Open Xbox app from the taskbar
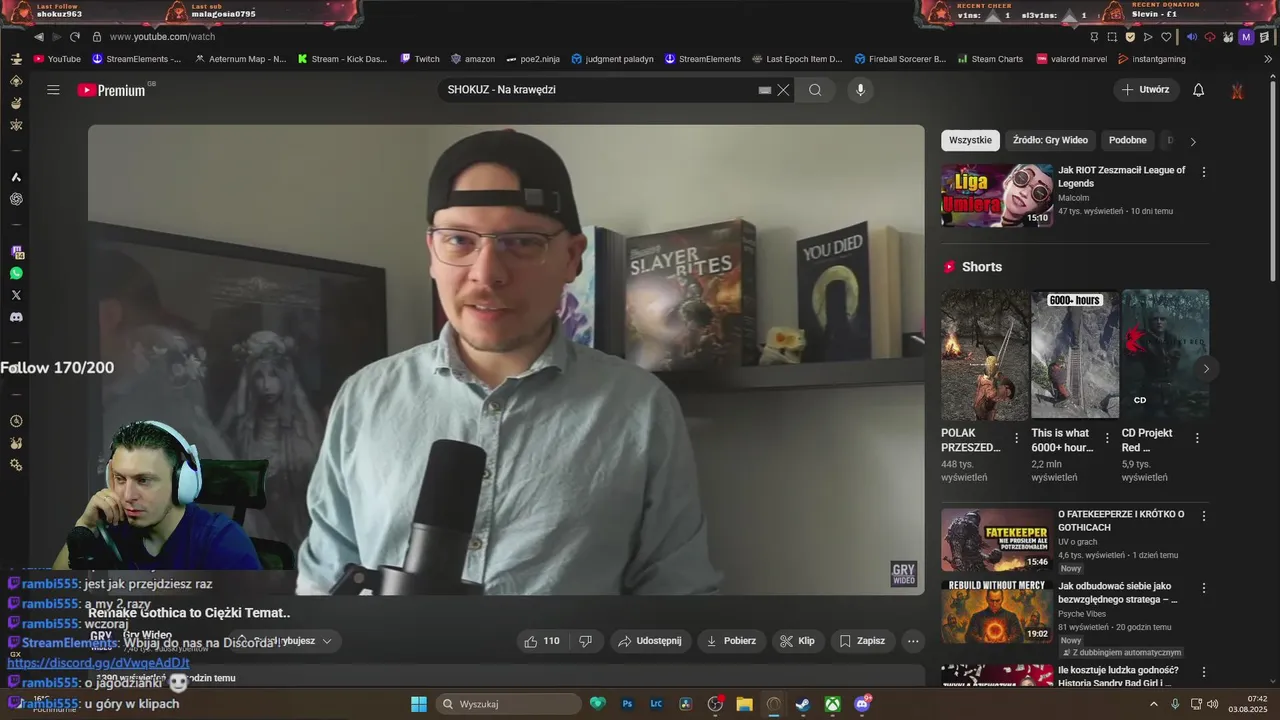The image size is (1280, 720). pos(832,704)
